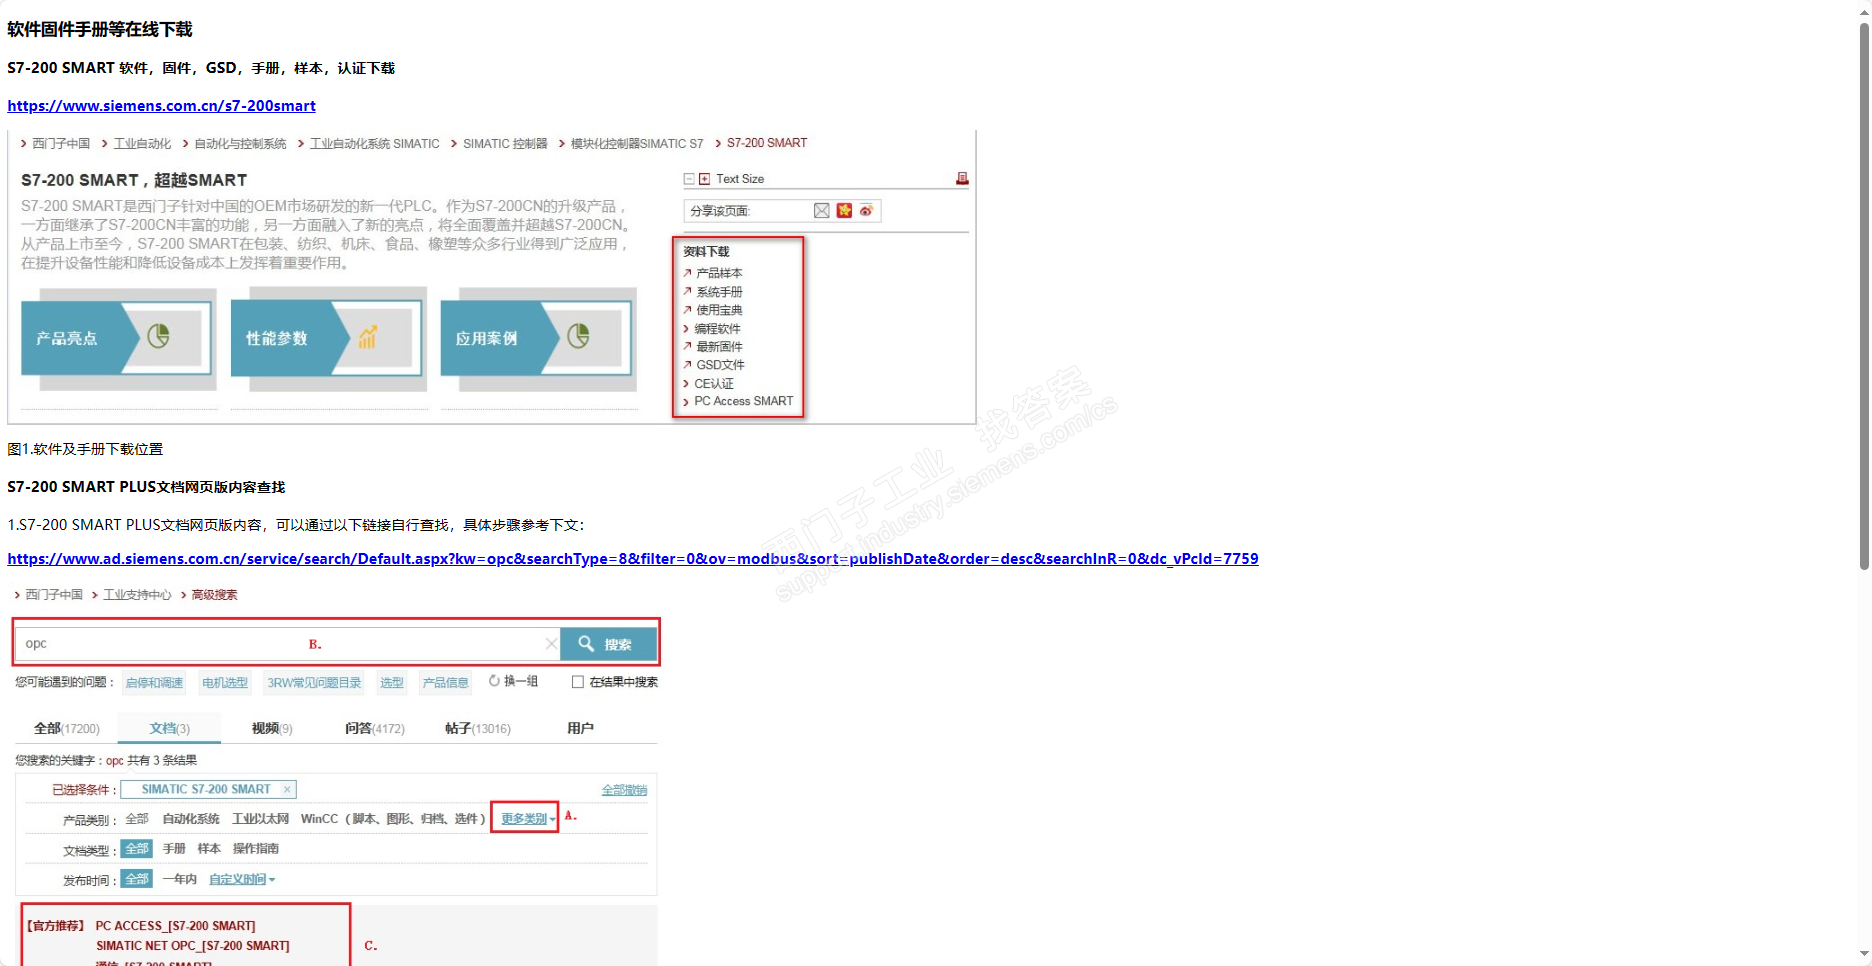Screen dimensions: 1872x966
Task: Select the WinCC product category filter
Action: point(393,819)
